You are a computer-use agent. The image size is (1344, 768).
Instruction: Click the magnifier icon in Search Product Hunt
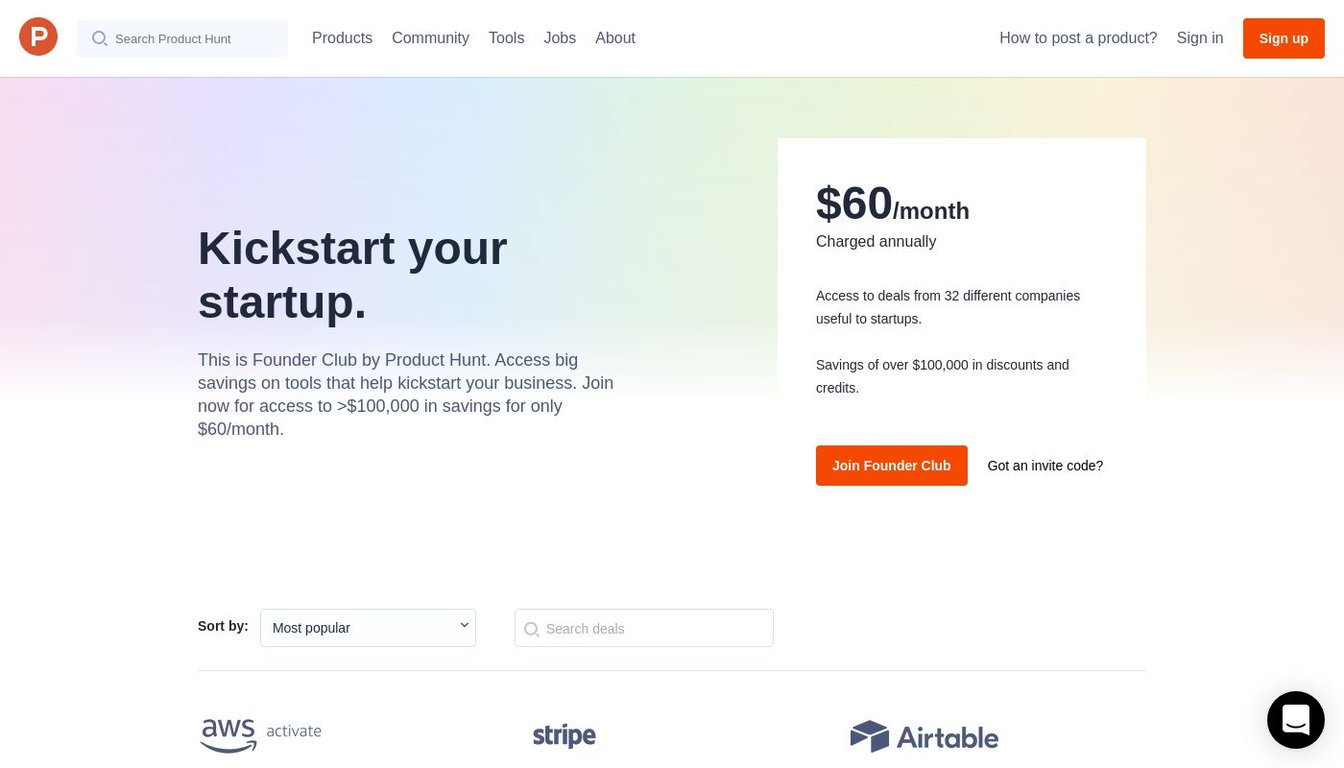click(99, 39)
